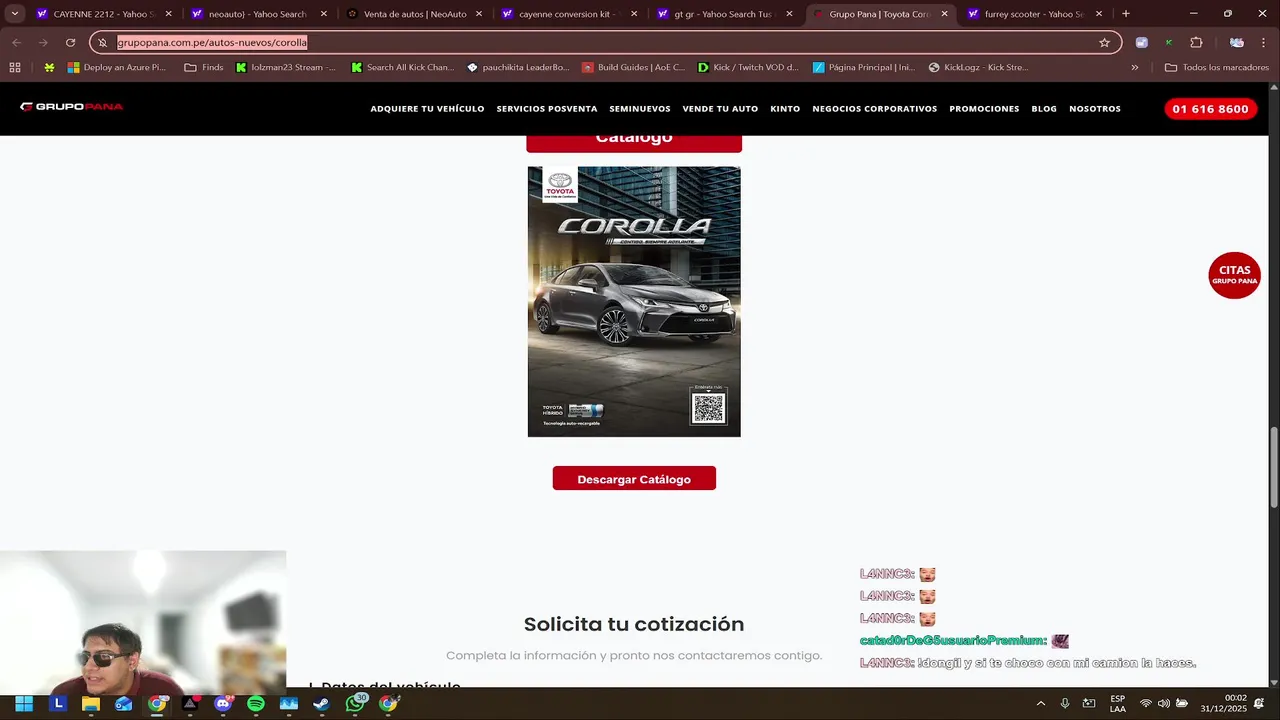Open volume control speaker icon
Screen dimensions: 1280x720
pos(1164,704)
